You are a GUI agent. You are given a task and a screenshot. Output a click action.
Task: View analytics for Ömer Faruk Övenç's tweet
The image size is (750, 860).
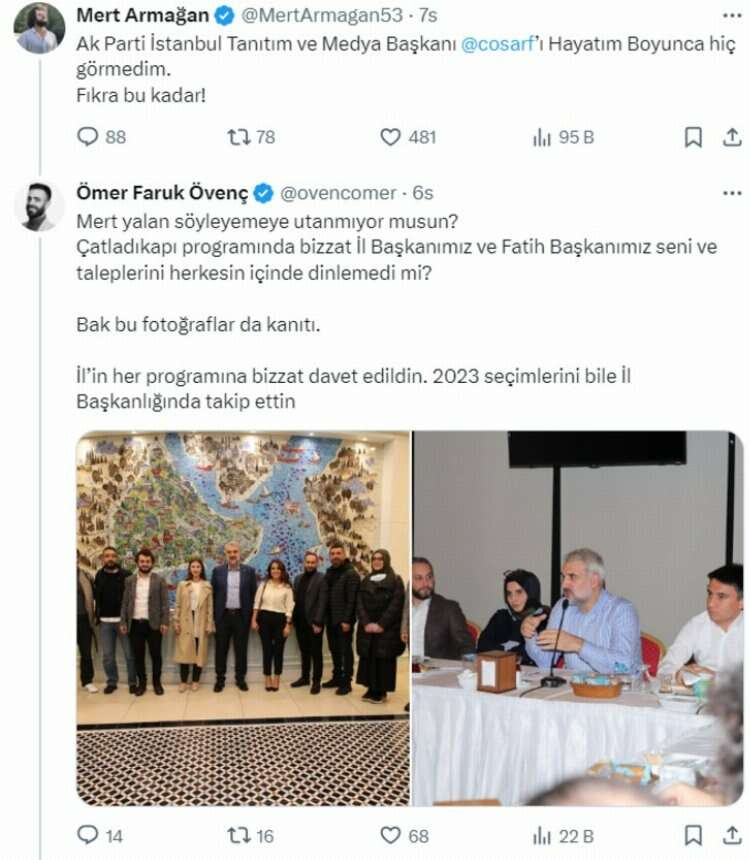[543, 834]
